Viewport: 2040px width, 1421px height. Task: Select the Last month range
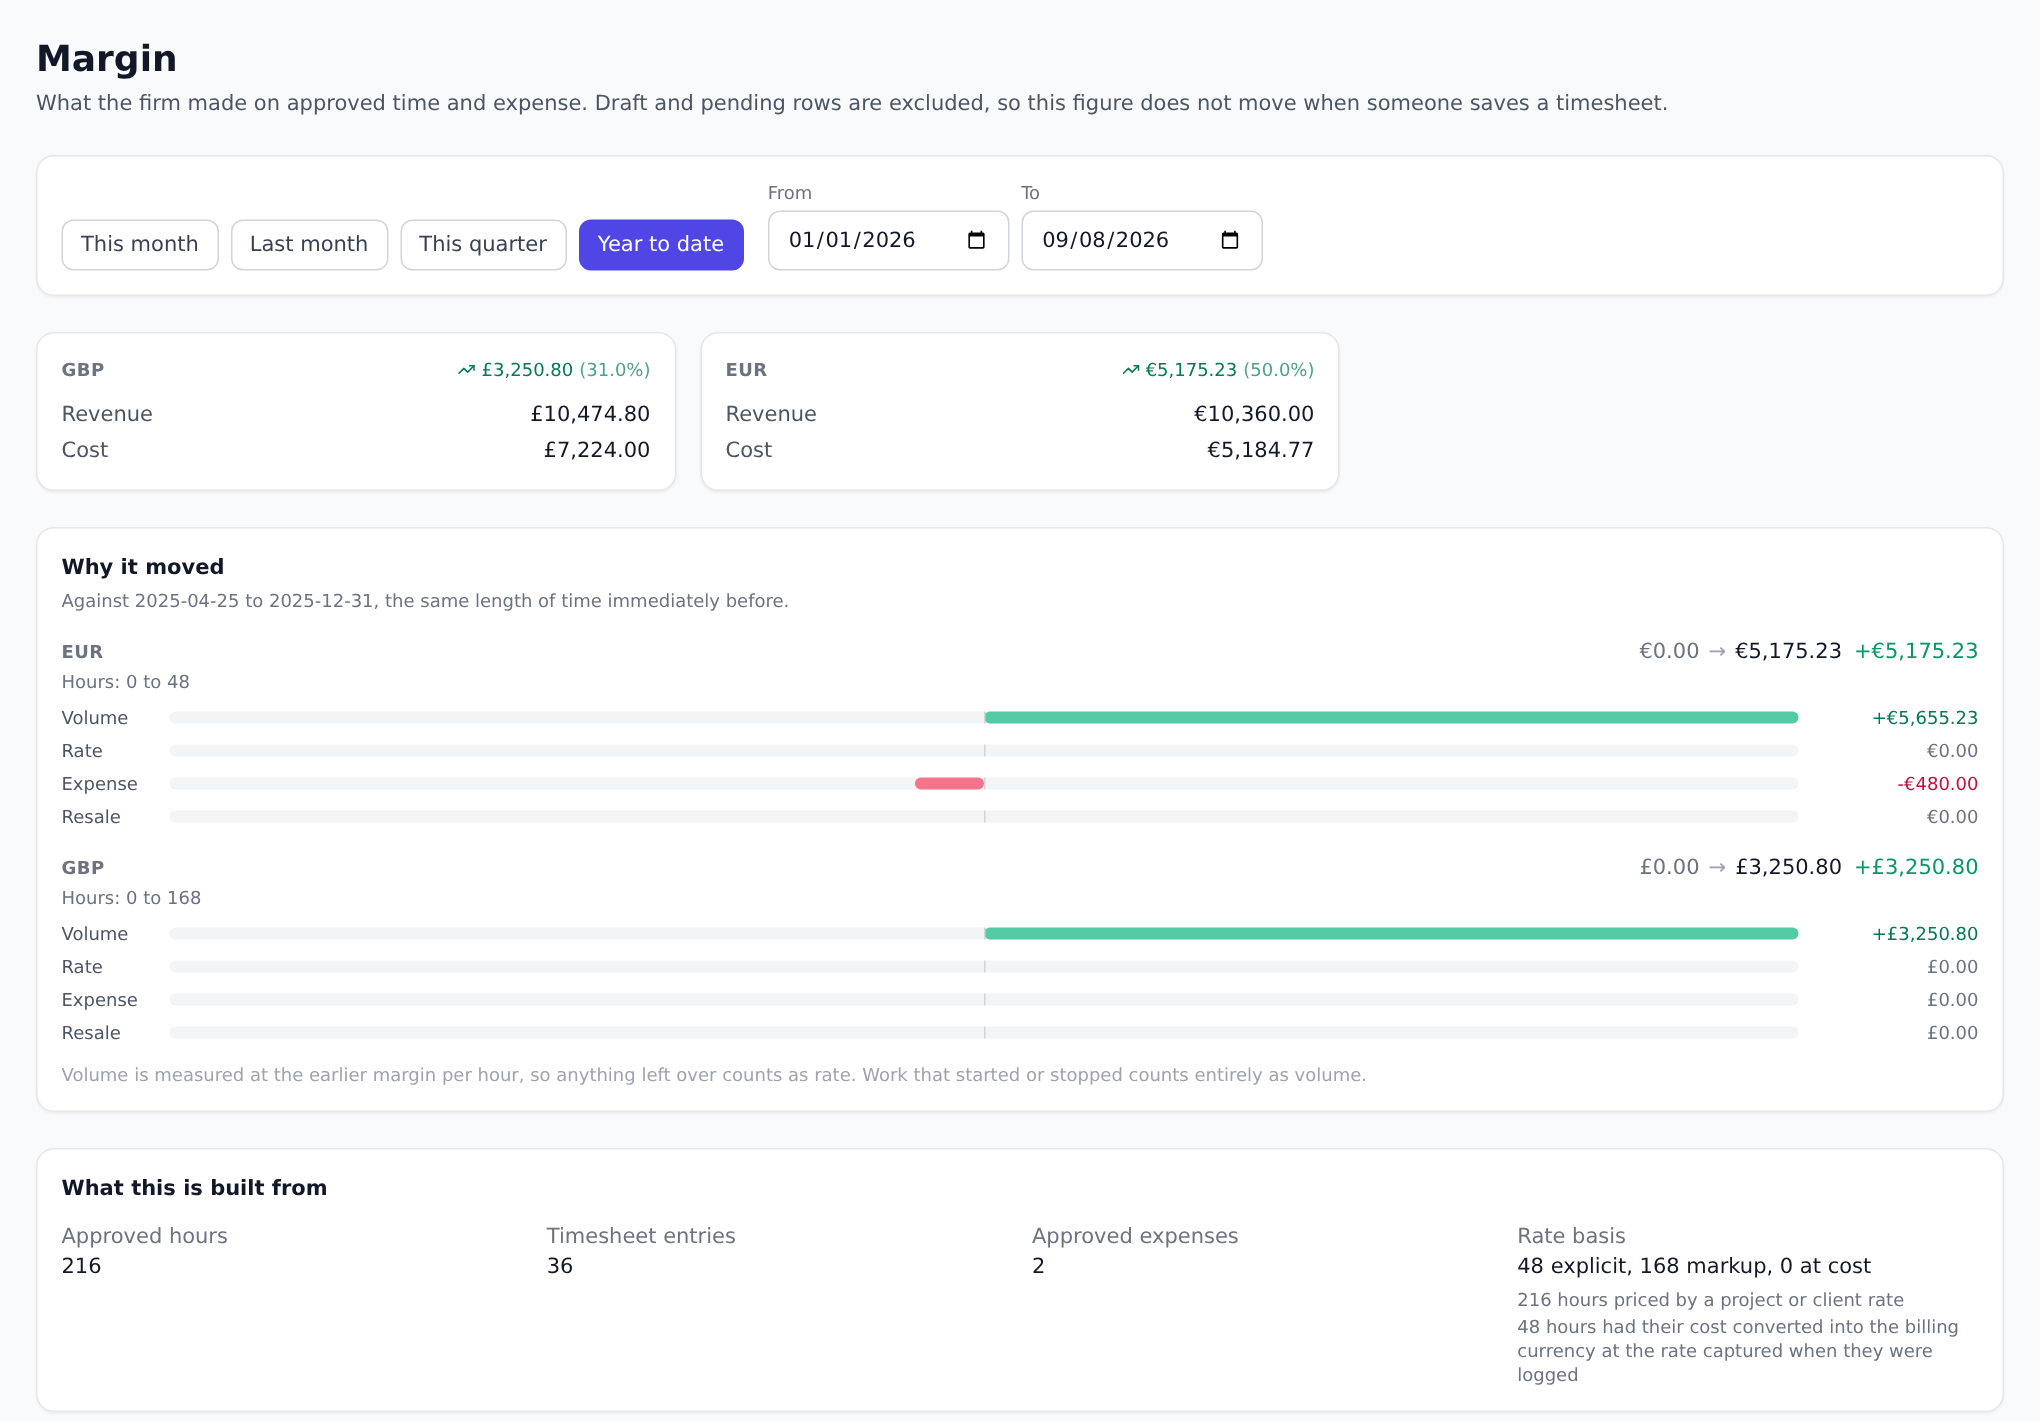[309, 244]
